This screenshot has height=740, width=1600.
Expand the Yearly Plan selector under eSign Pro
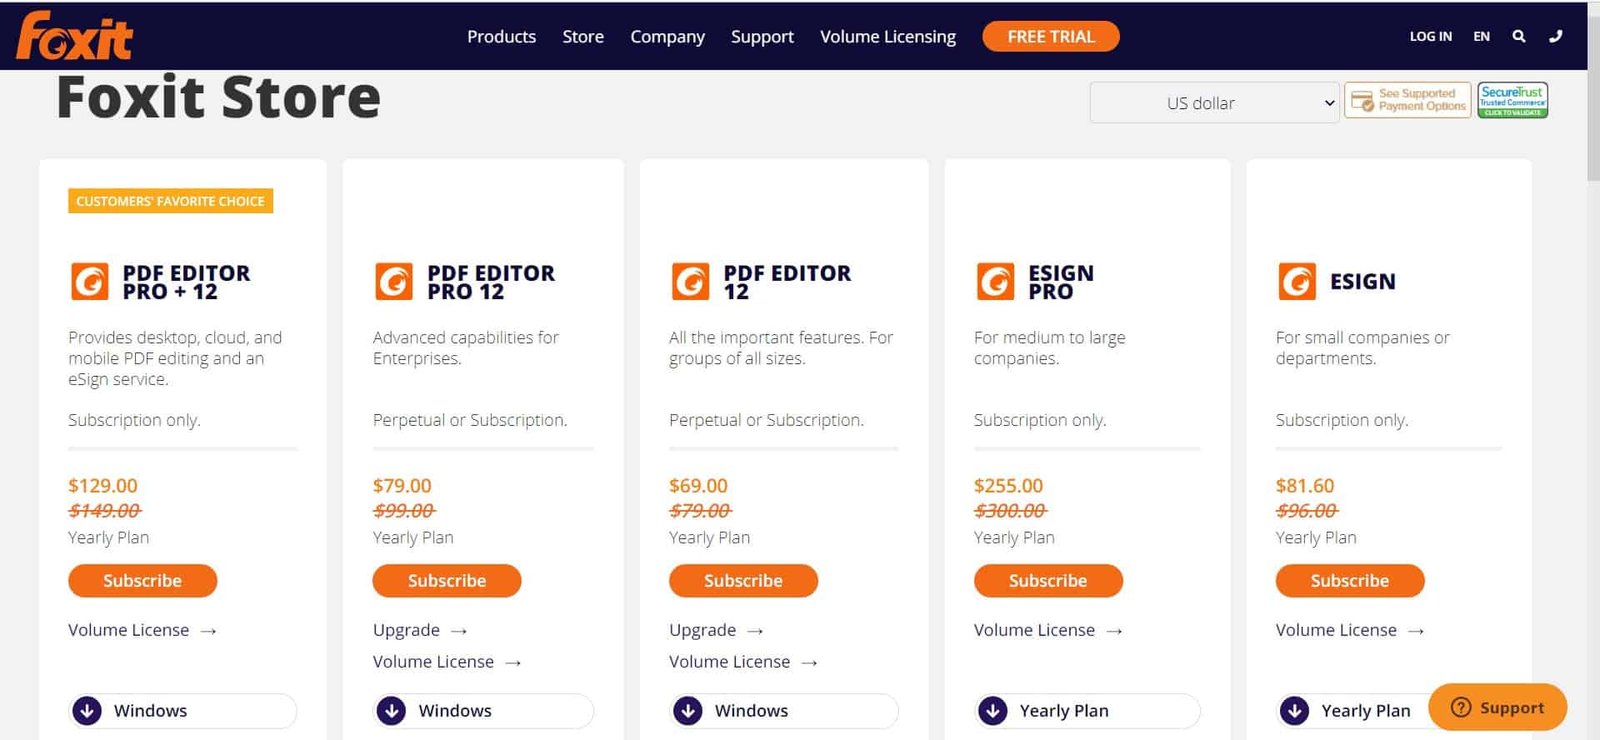[x=1086, y=710]
